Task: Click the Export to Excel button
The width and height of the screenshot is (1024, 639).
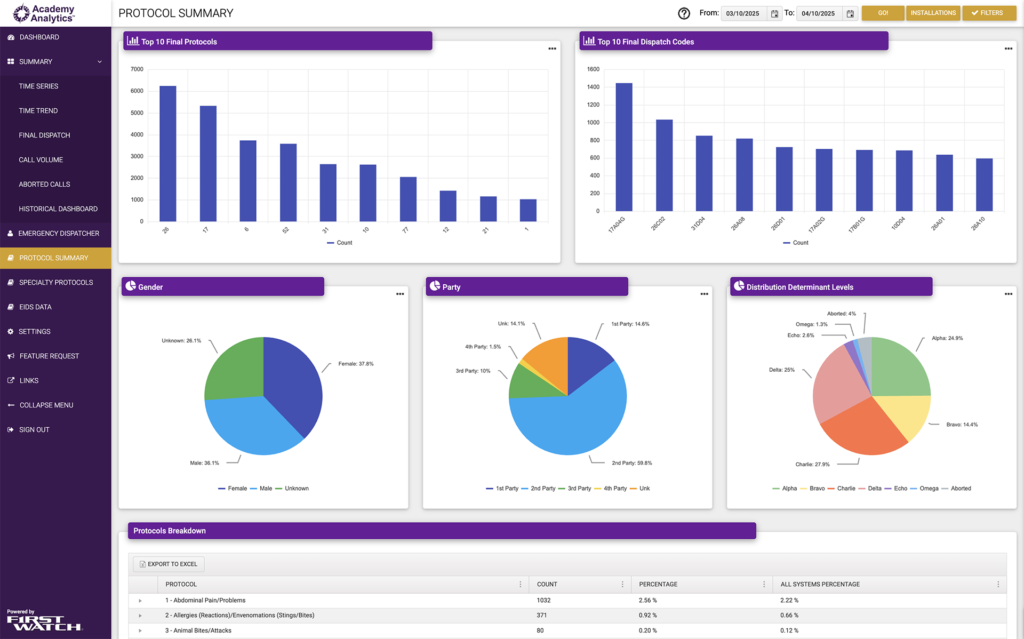Action: (x=169, y=564)
